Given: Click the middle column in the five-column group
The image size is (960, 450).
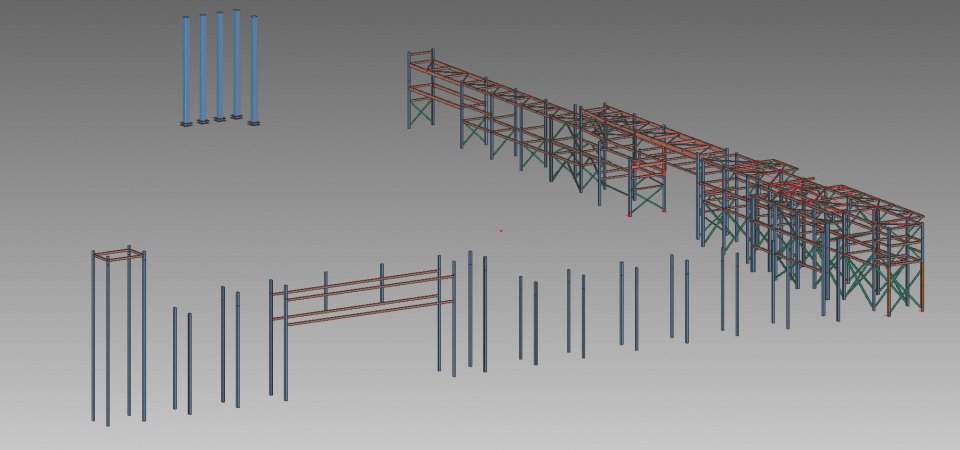Looking at the screenshot, I should coord(220,66).
